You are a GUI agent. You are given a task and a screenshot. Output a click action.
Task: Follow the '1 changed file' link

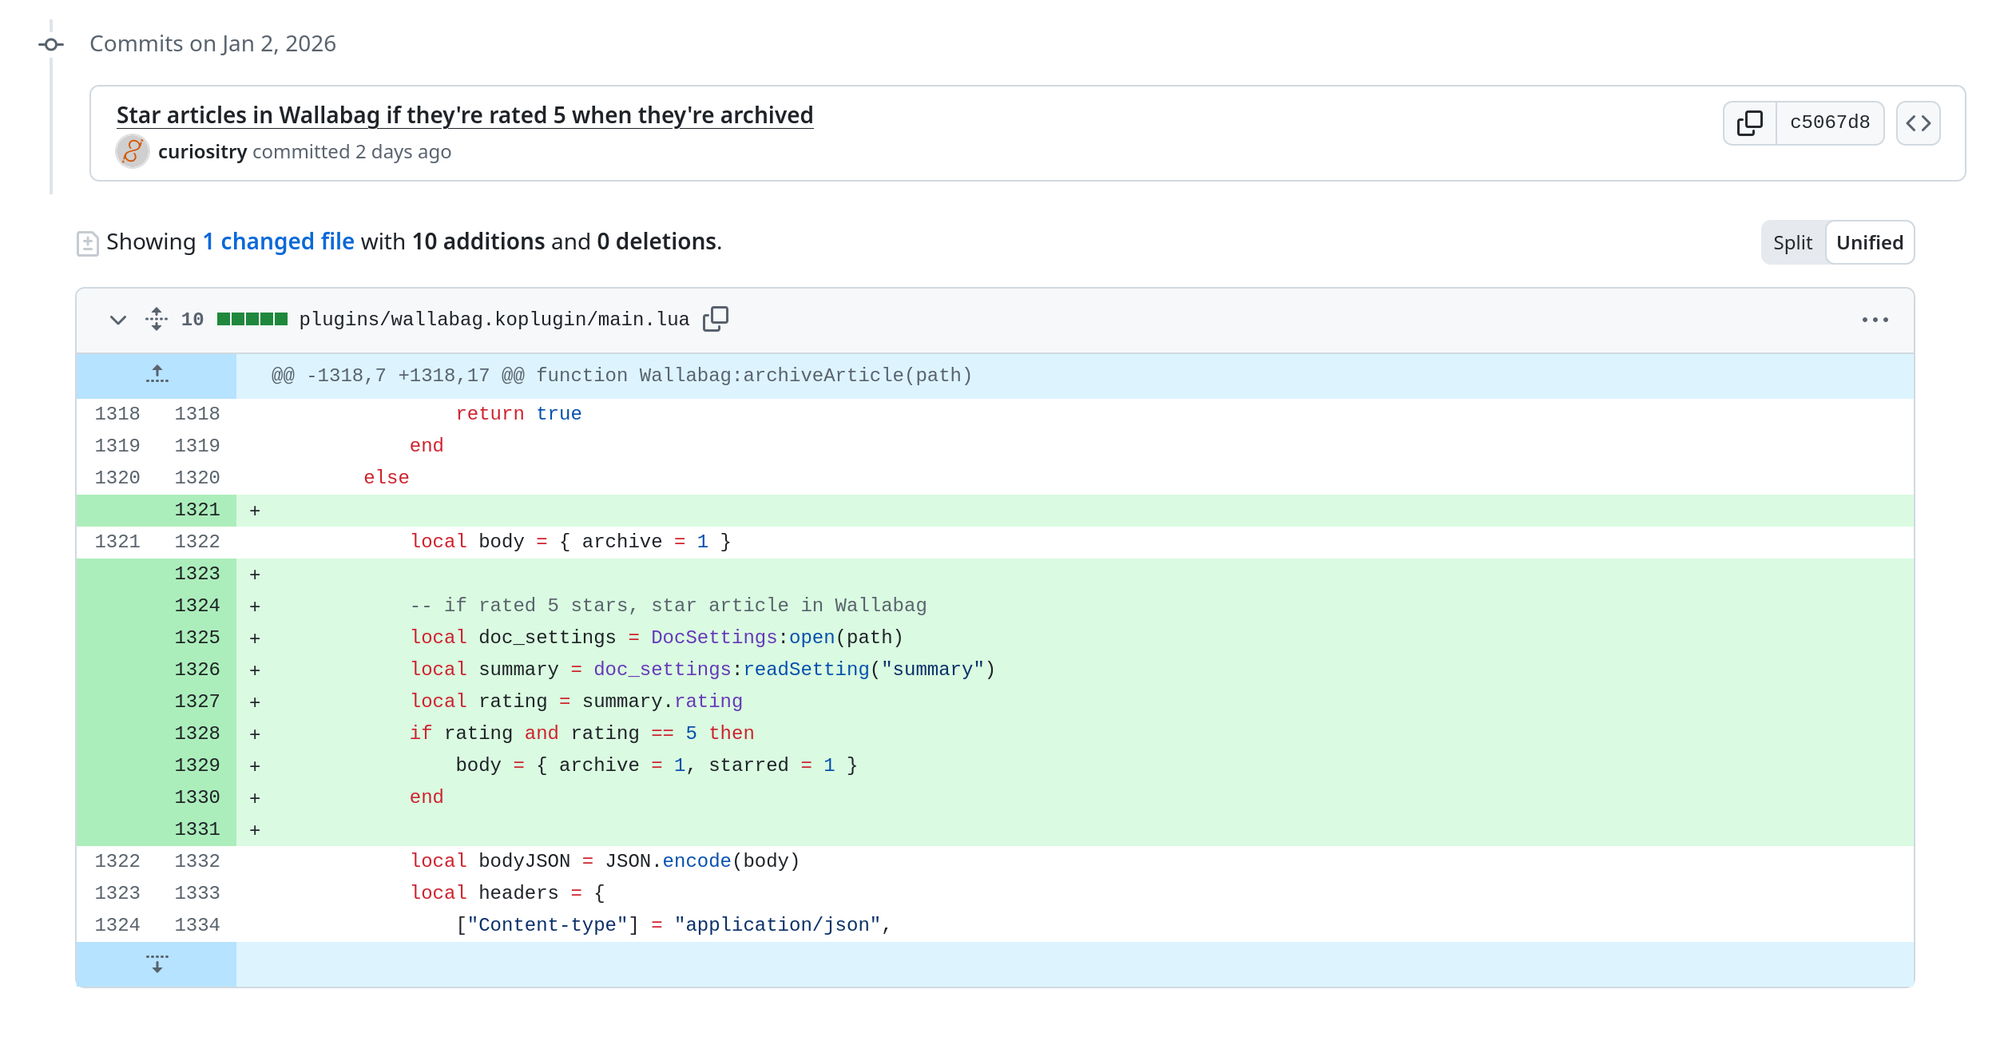click(x=278, y=241)
